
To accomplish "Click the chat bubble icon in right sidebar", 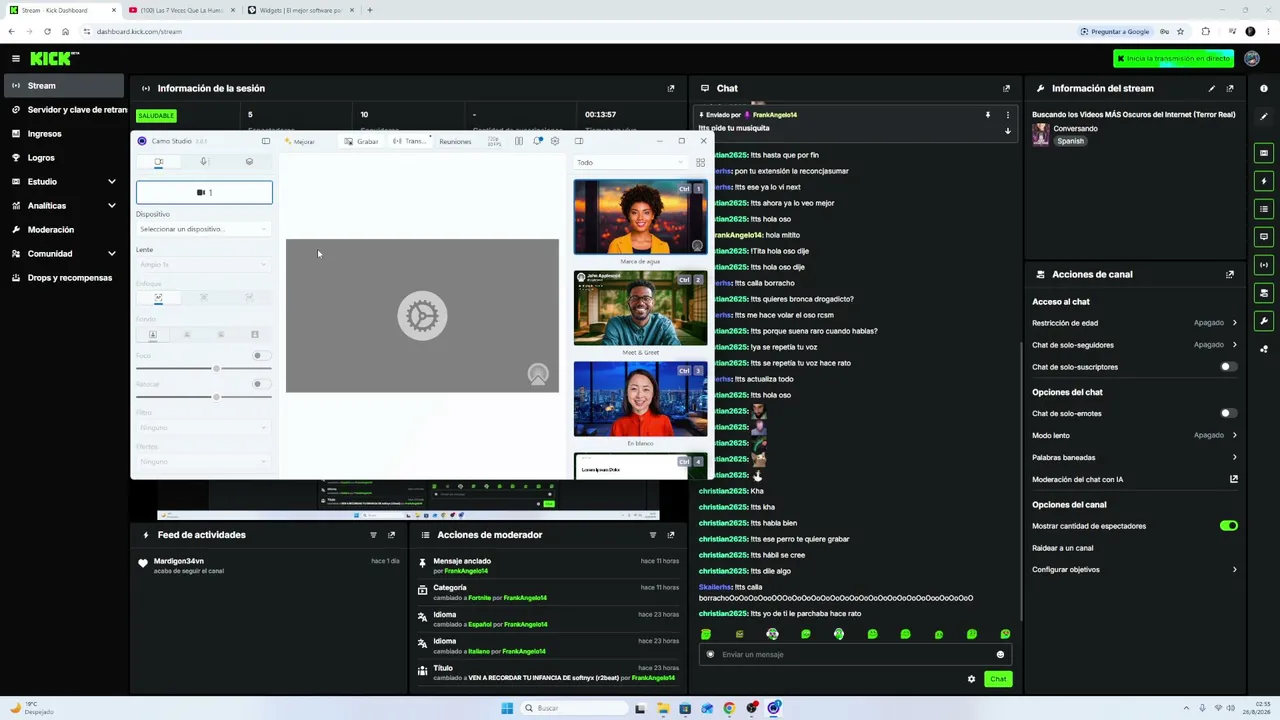I will pyautogui.click(x=1264, y=237).
